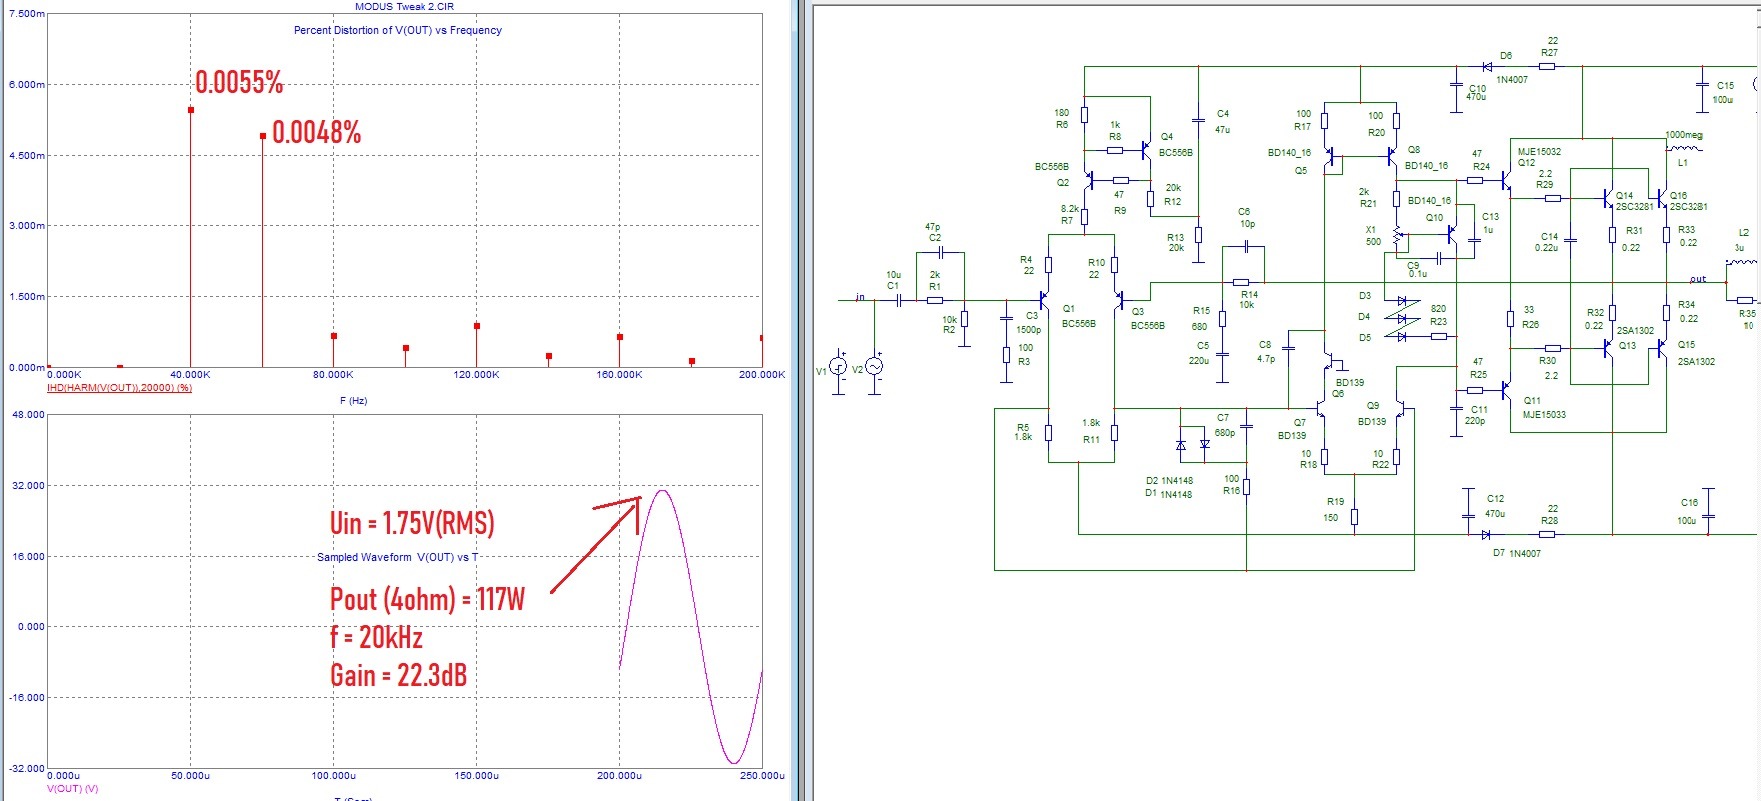Select transistor Q5 BD140_16 symbol

pos(1329,156)
